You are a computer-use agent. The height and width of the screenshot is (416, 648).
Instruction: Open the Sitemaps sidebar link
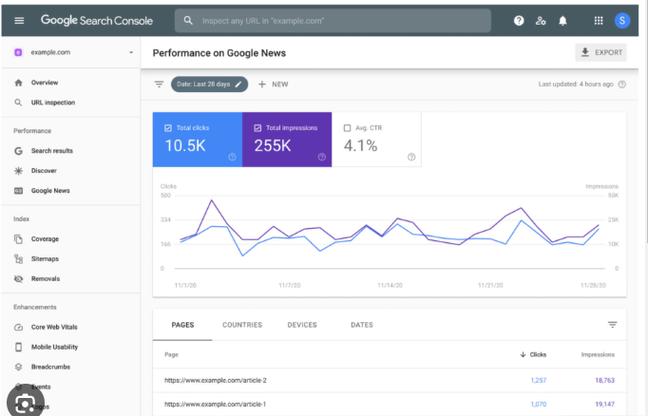pos(45,259)
